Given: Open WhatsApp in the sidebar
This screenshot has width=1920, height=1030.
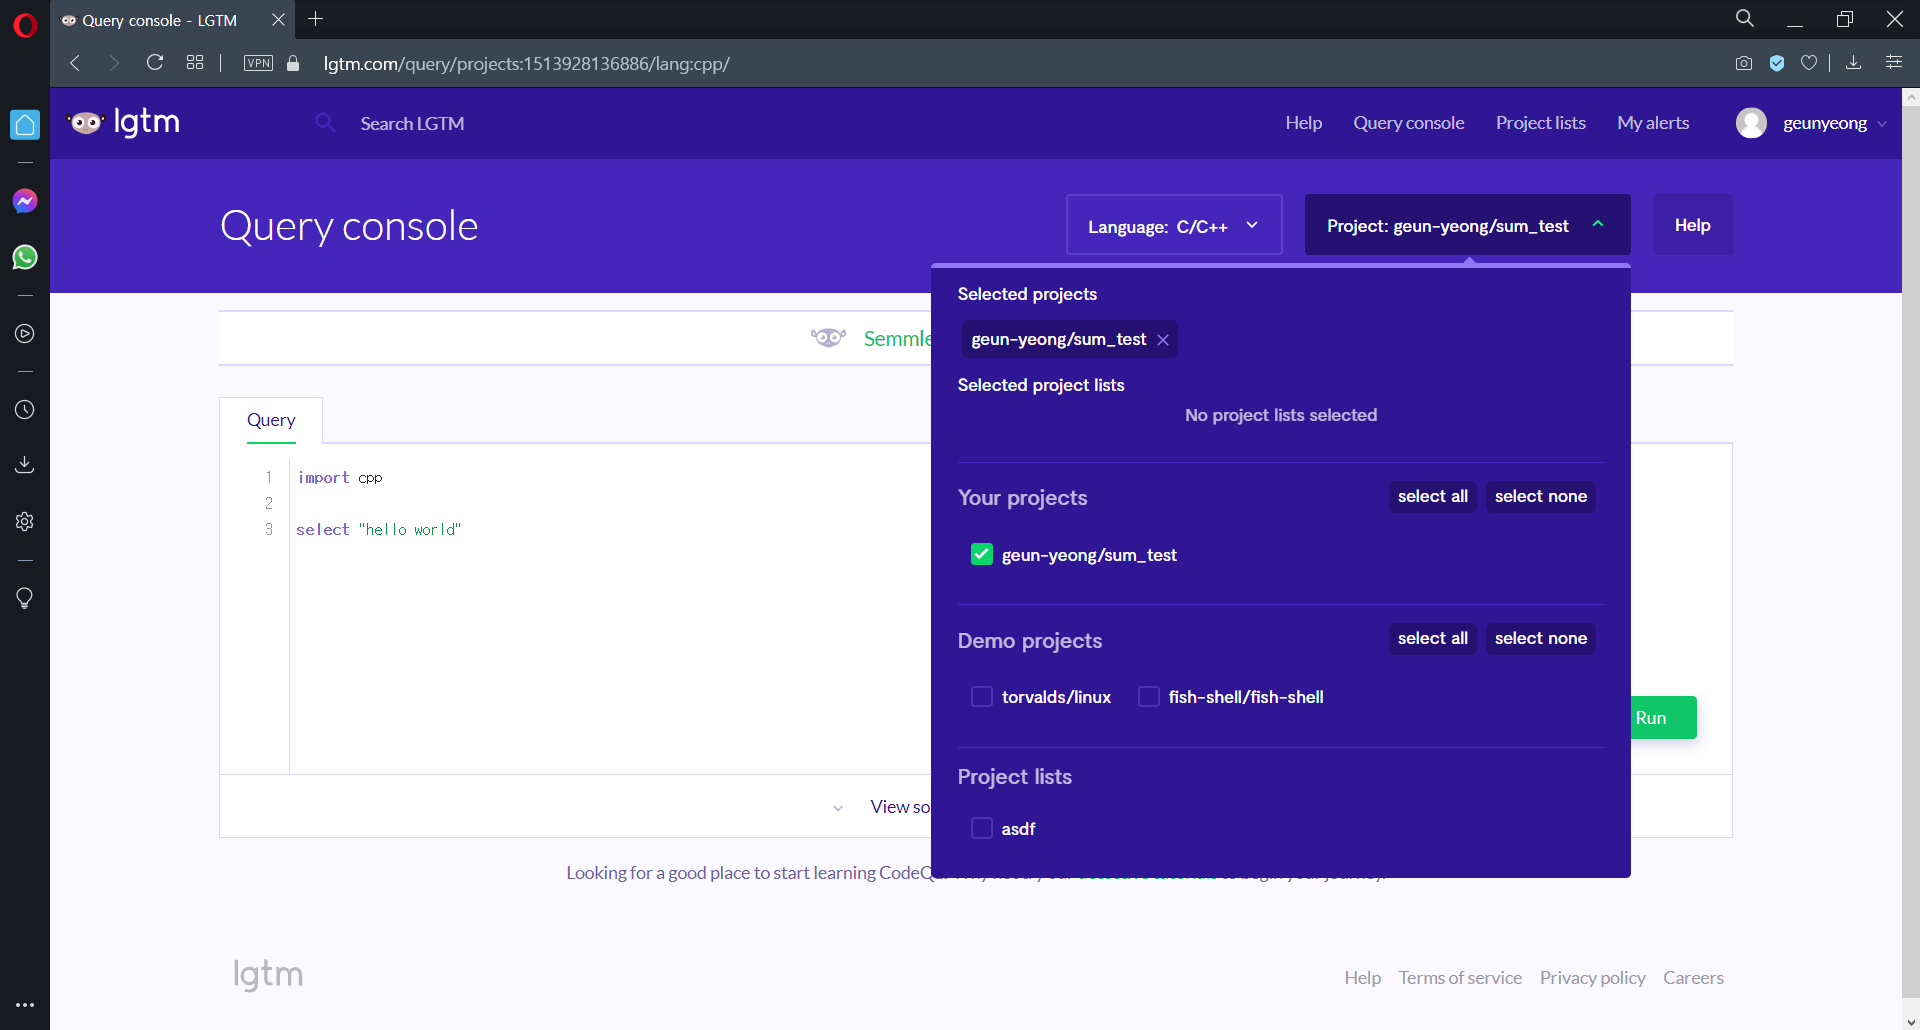Looking at the screenshot, I should pyautogui.click(x=25, y=257).
